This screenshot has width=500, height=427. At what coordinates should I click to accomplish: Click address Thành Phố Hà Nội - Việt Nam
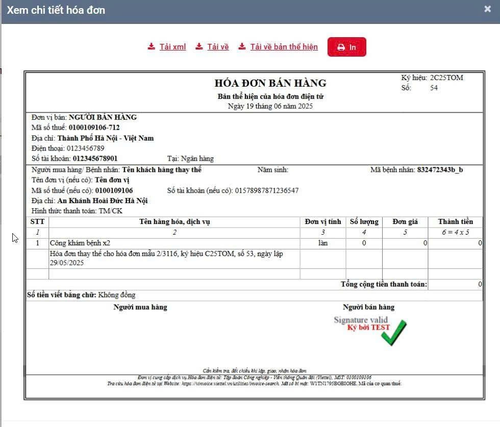coord(105,138)
